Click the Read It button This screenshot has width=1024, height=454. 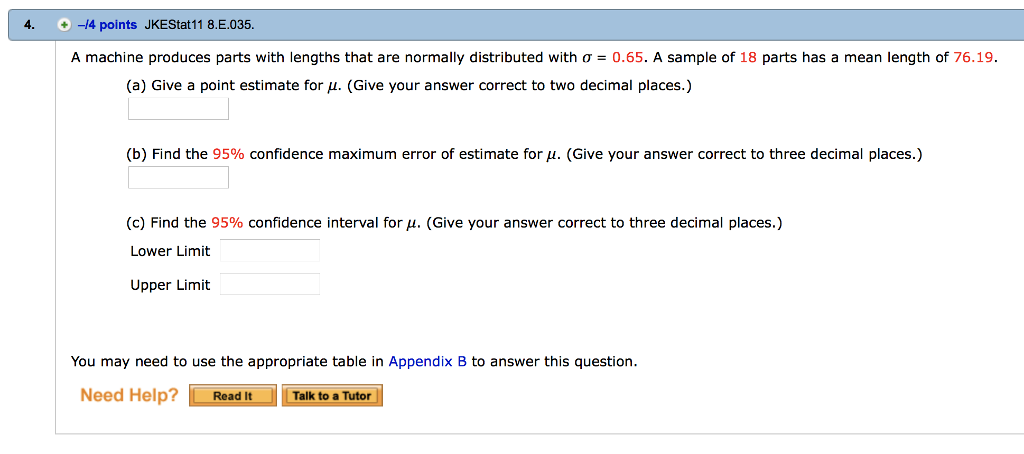pos(232,396)
